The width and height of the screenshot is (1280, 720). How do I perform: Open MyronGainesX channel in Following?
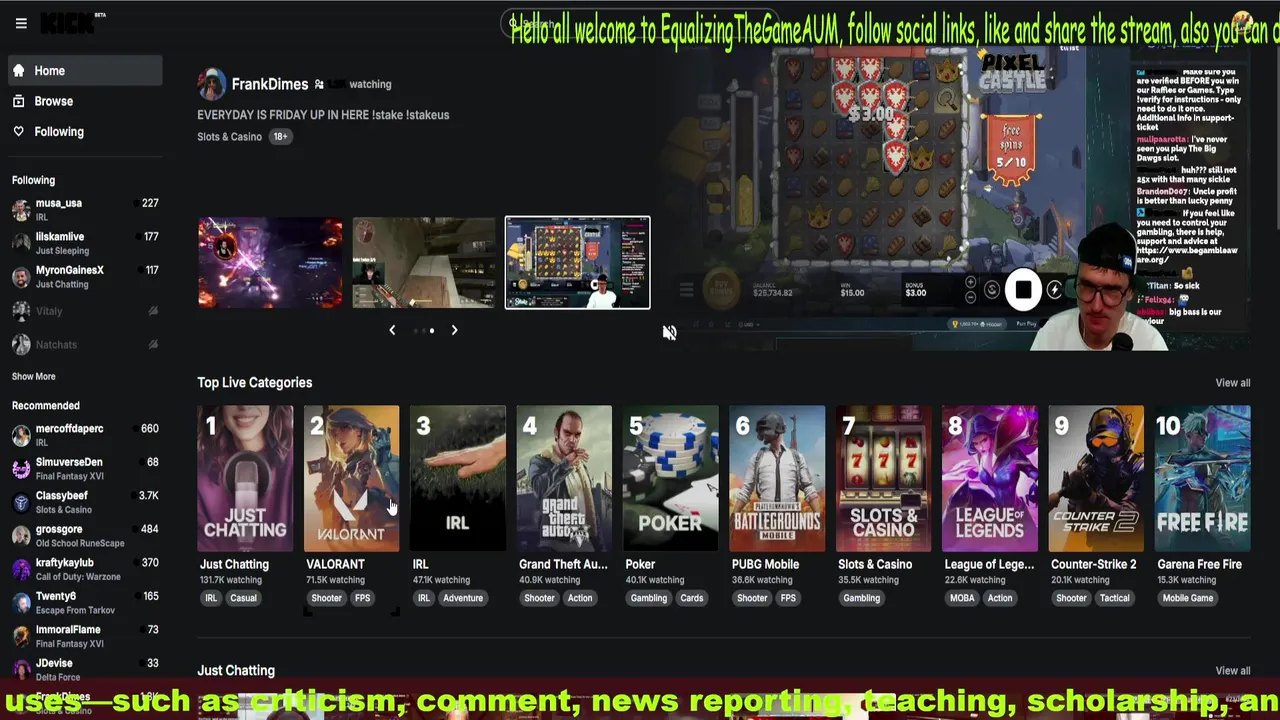click(84, 276)
